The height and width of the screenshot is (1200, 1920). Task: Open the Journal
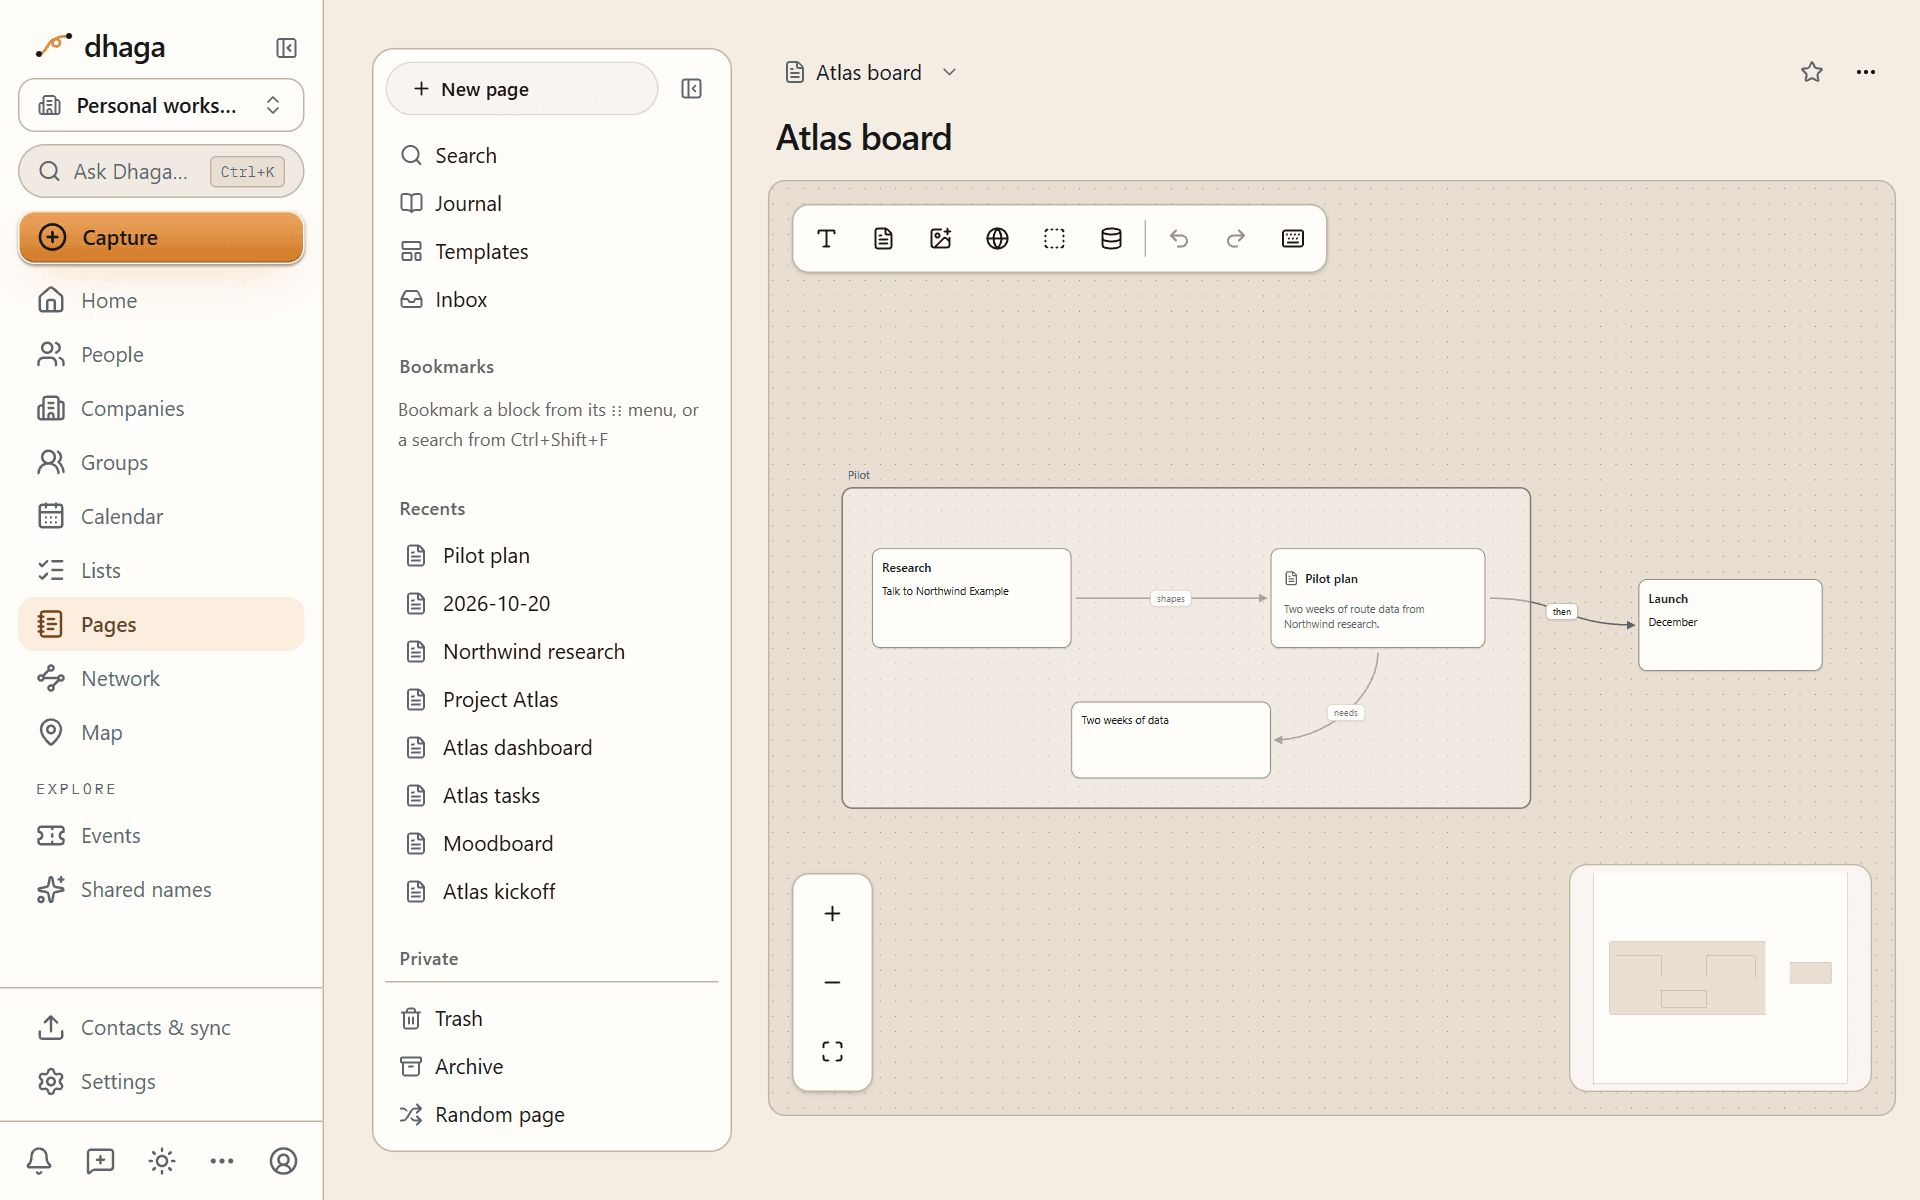tap(552, 203)
